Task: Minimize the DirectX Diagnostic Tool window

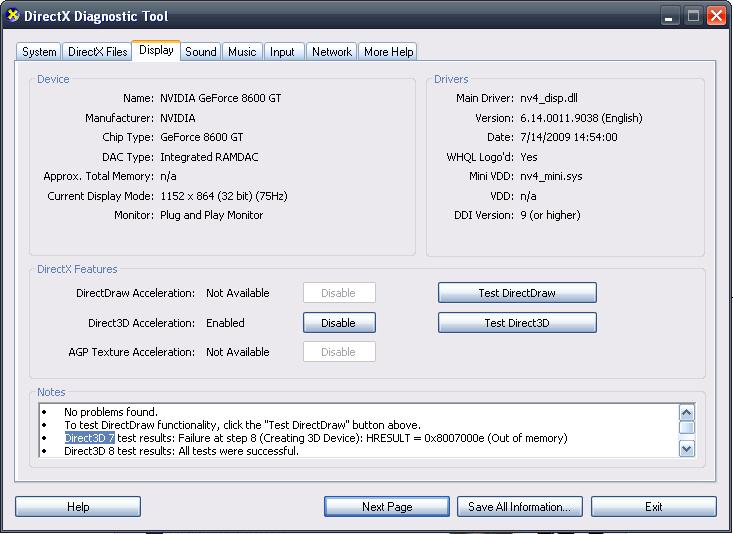Action: tap(669, 16)
